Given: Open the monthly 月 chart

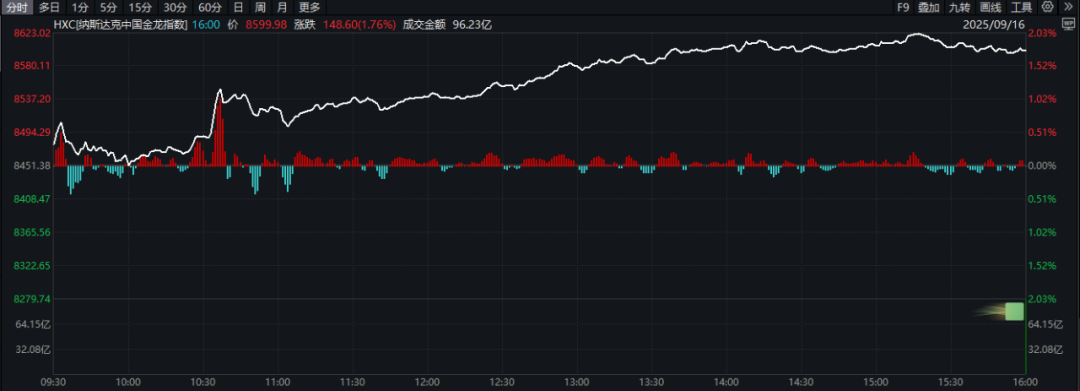Looking at the screenshot, I should (x=282, y=8).
